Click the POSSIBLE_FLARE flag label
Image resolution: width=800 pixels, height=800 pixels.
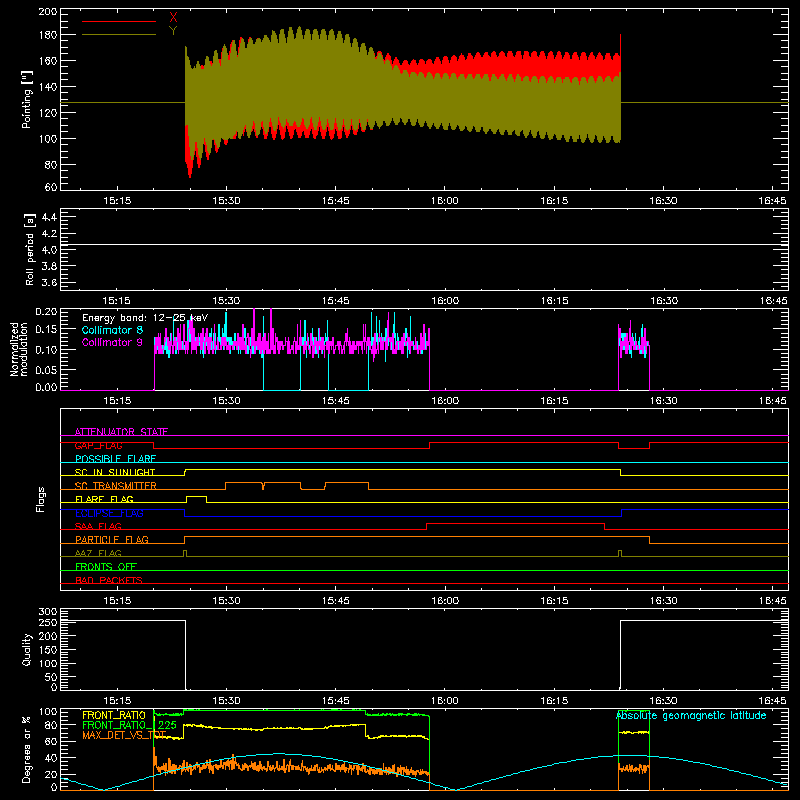pos(115,459)
